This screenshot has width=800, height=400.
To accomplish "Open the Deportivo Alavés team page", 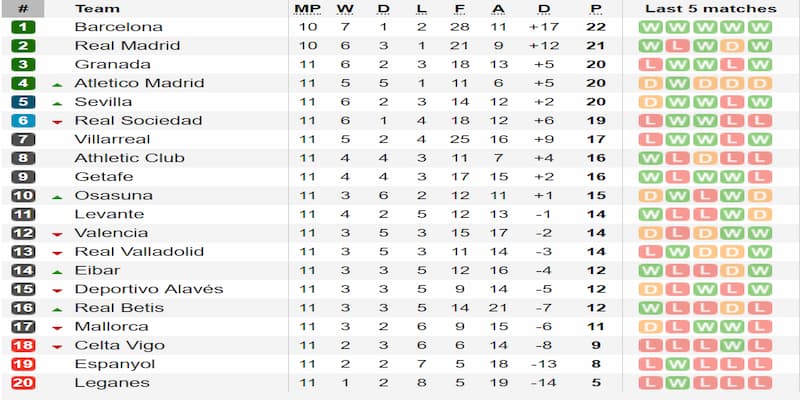I will (x=149, y=289).
